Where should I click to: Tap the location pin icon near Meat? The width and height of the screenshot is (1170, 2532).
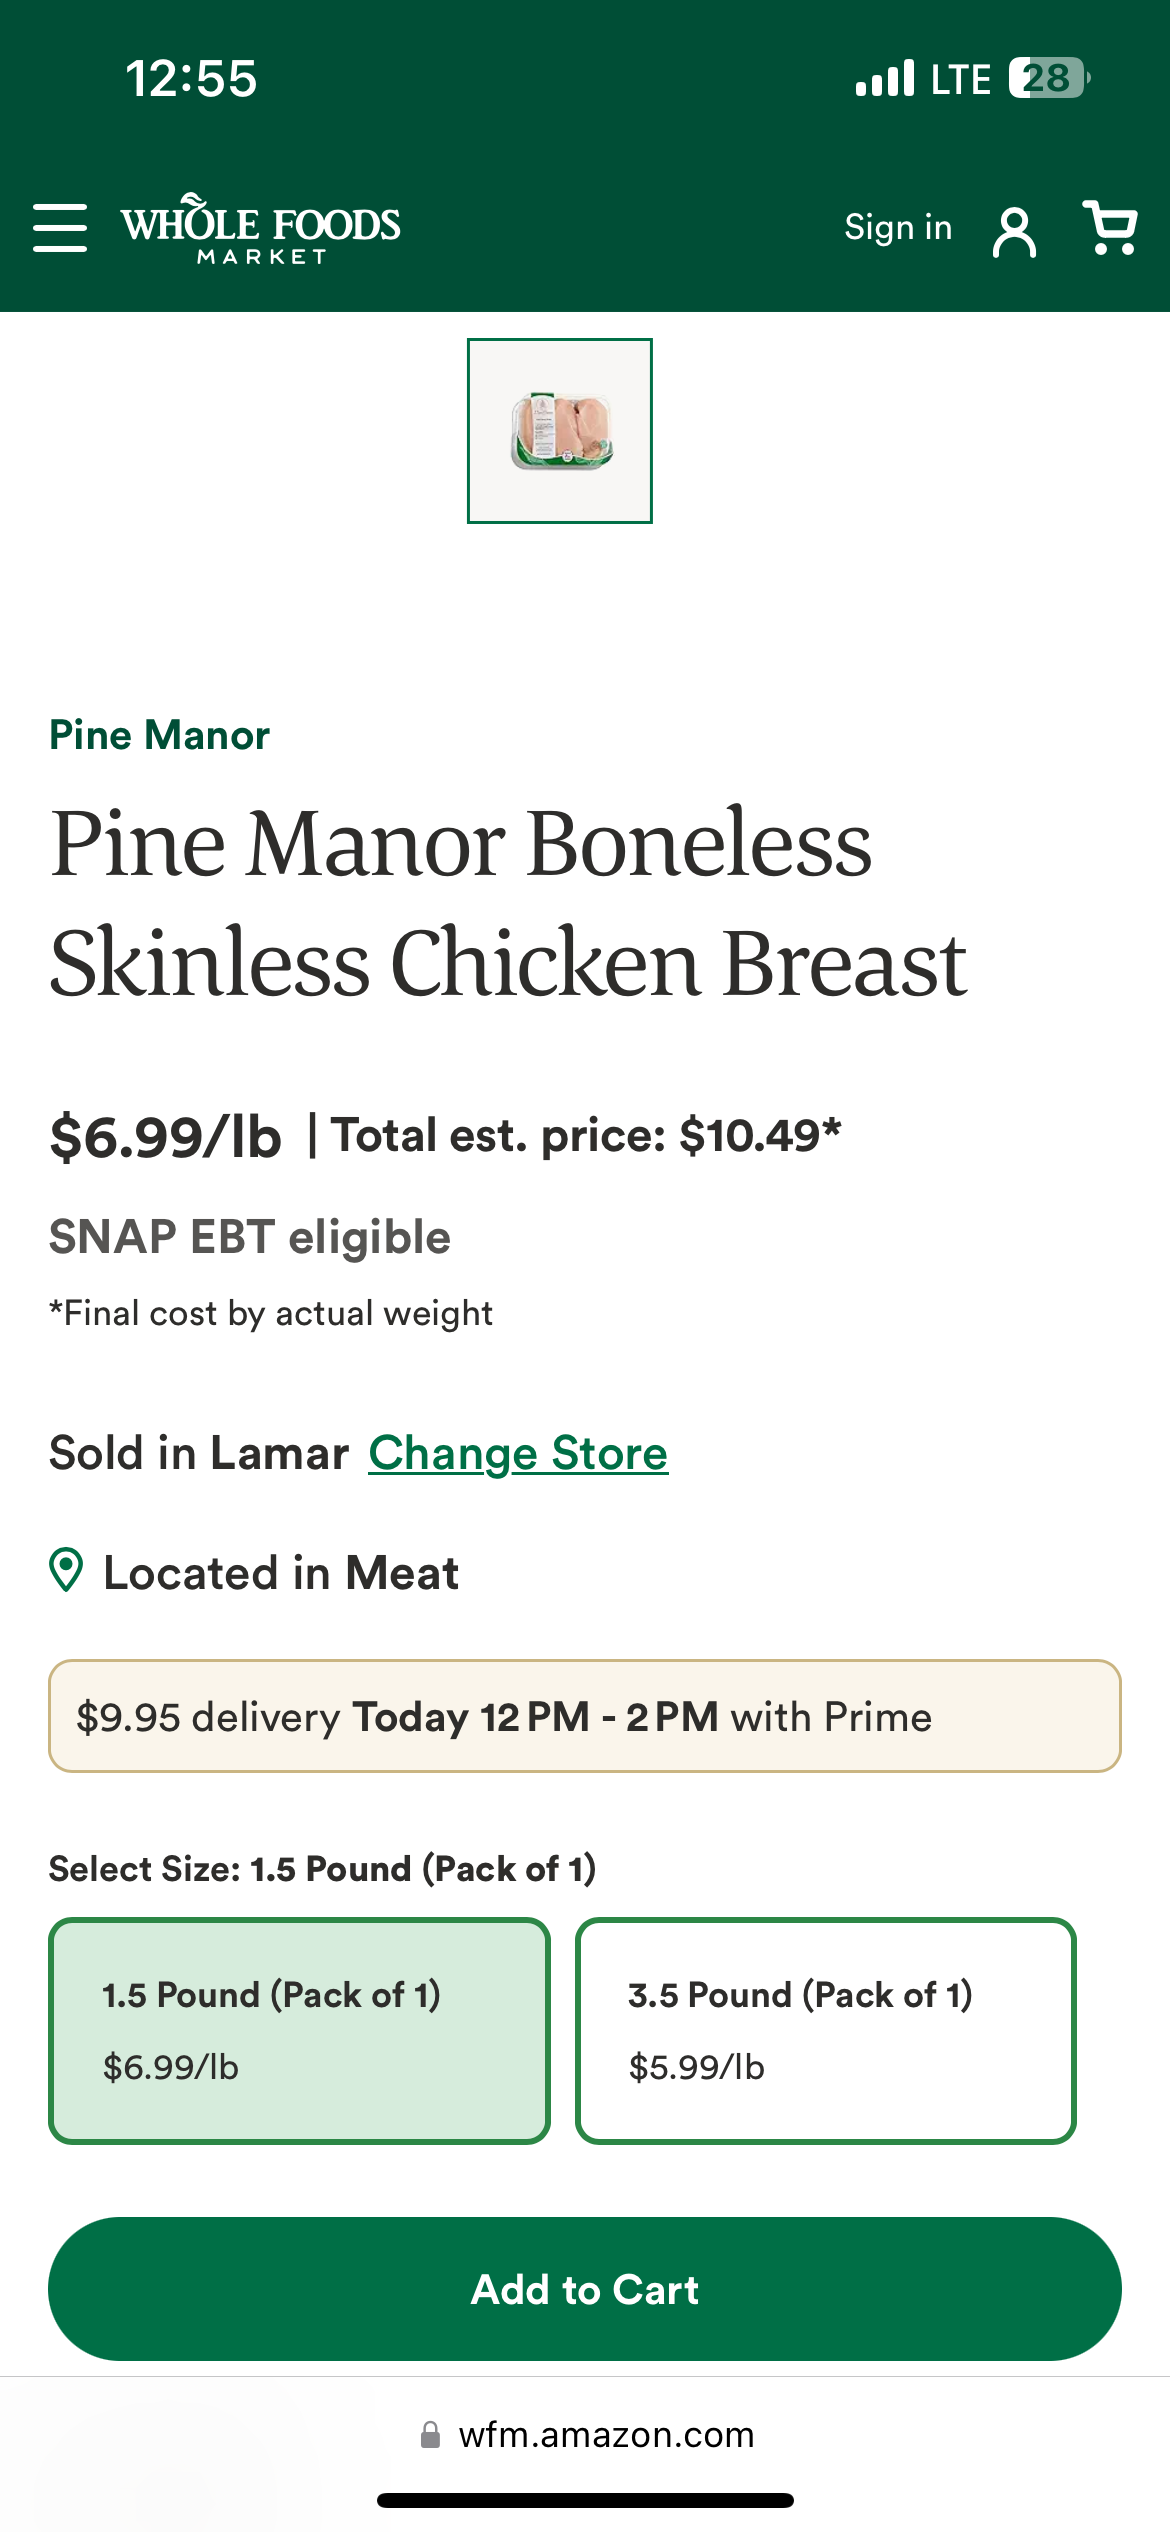[66, 1570]
